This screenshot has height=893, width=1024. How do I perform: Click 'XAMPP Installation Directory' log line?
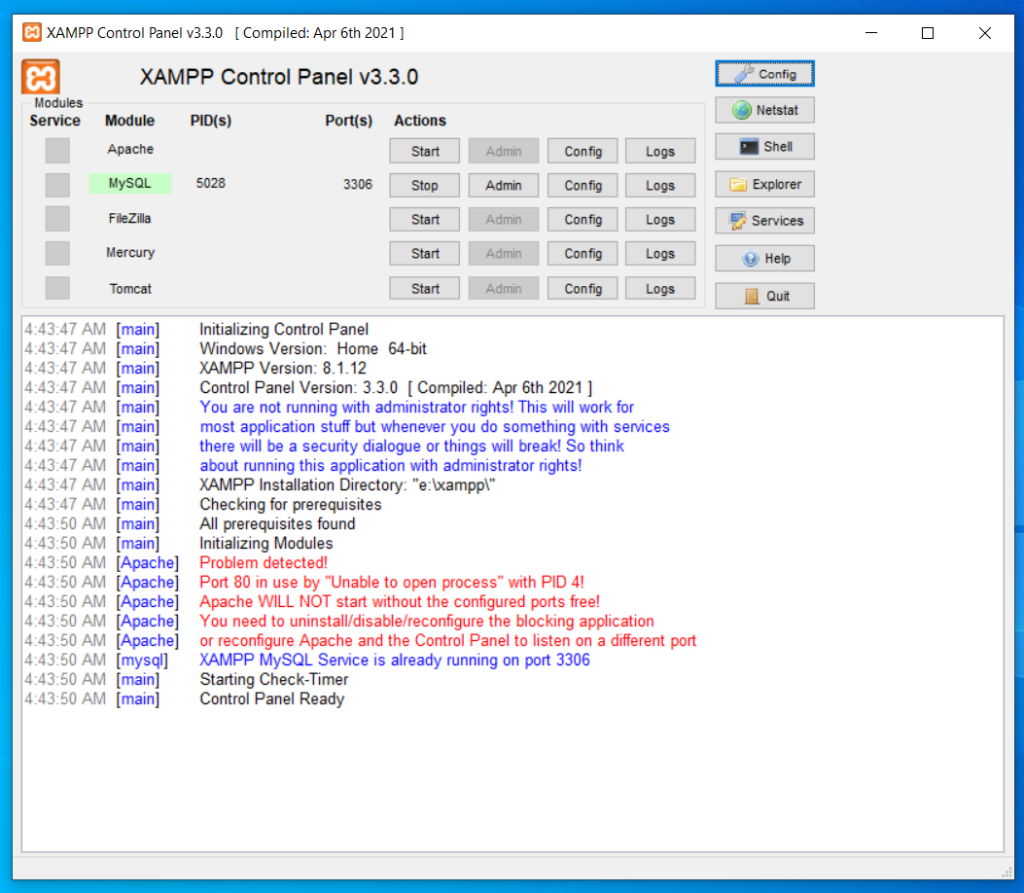(347, 485)
